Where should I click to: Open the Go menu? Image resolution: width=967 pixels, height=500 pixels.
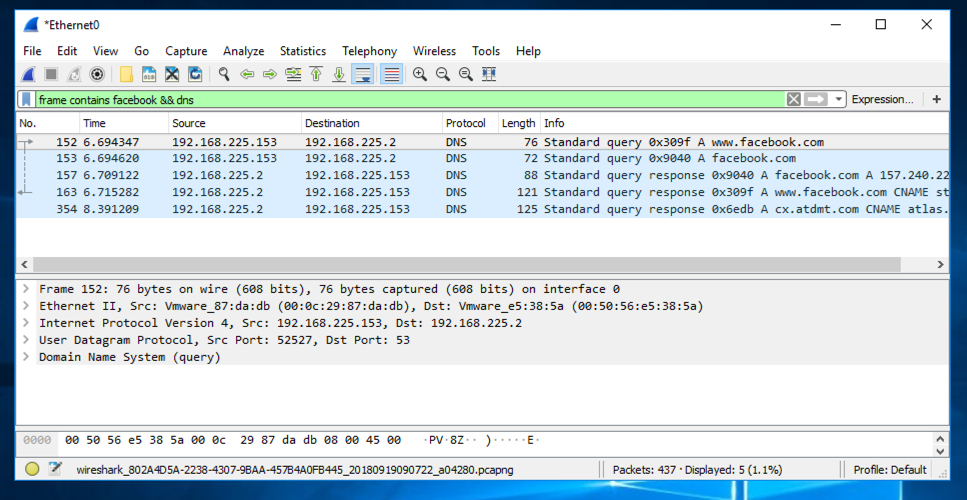[142, 51]
